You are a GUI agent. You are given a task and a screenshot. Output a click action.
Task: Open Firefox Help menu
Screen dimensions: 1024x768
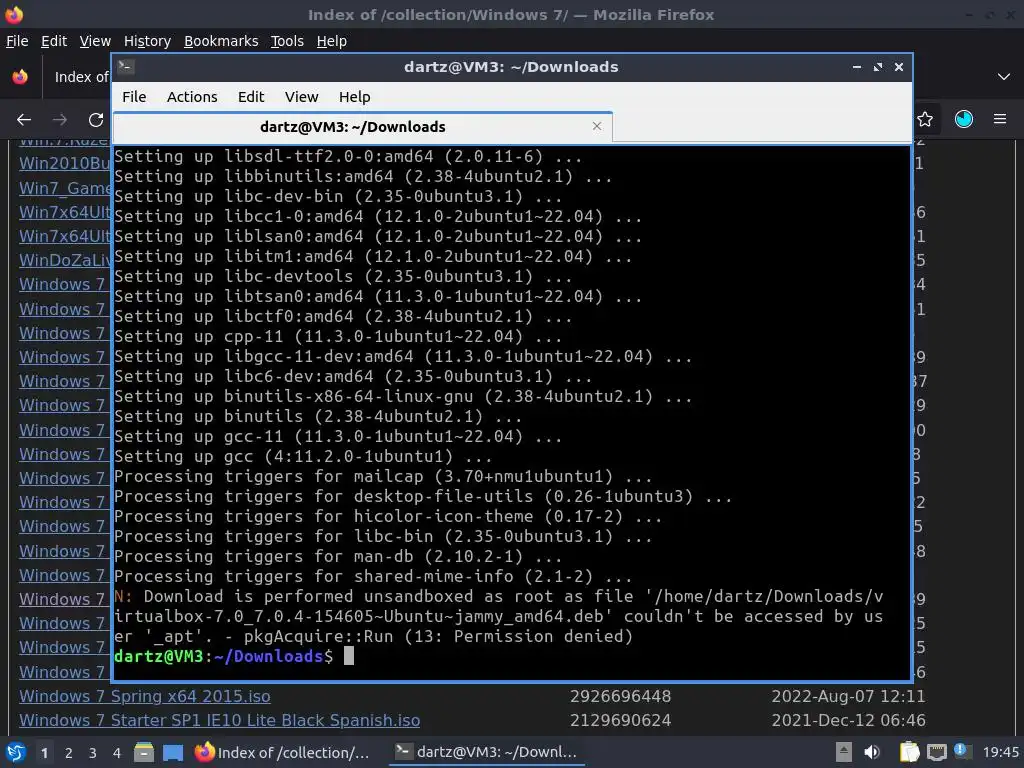(x=332, y=41)
